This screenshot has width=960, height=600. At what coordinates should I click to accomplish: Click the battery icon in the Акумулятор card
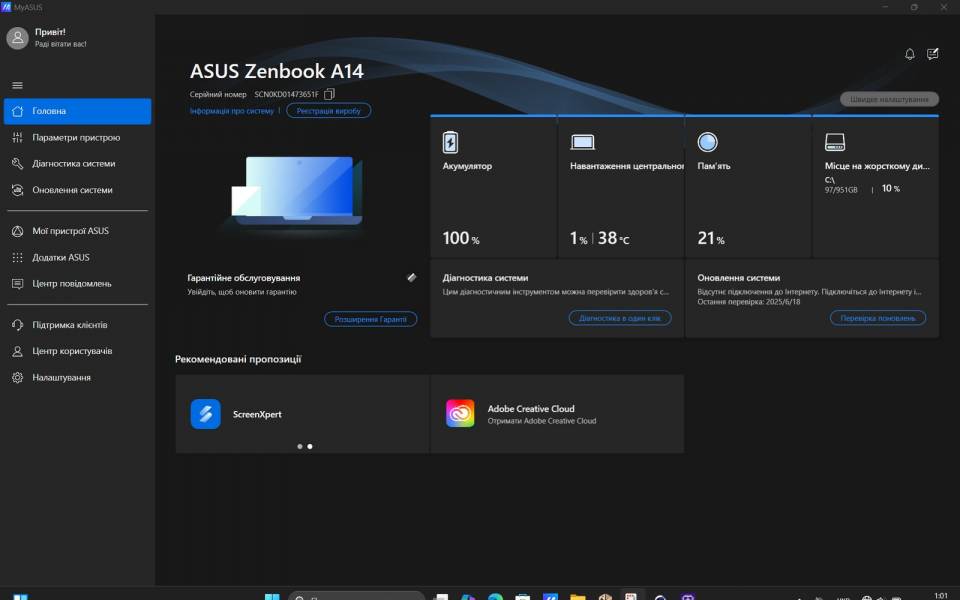(450, 142)
